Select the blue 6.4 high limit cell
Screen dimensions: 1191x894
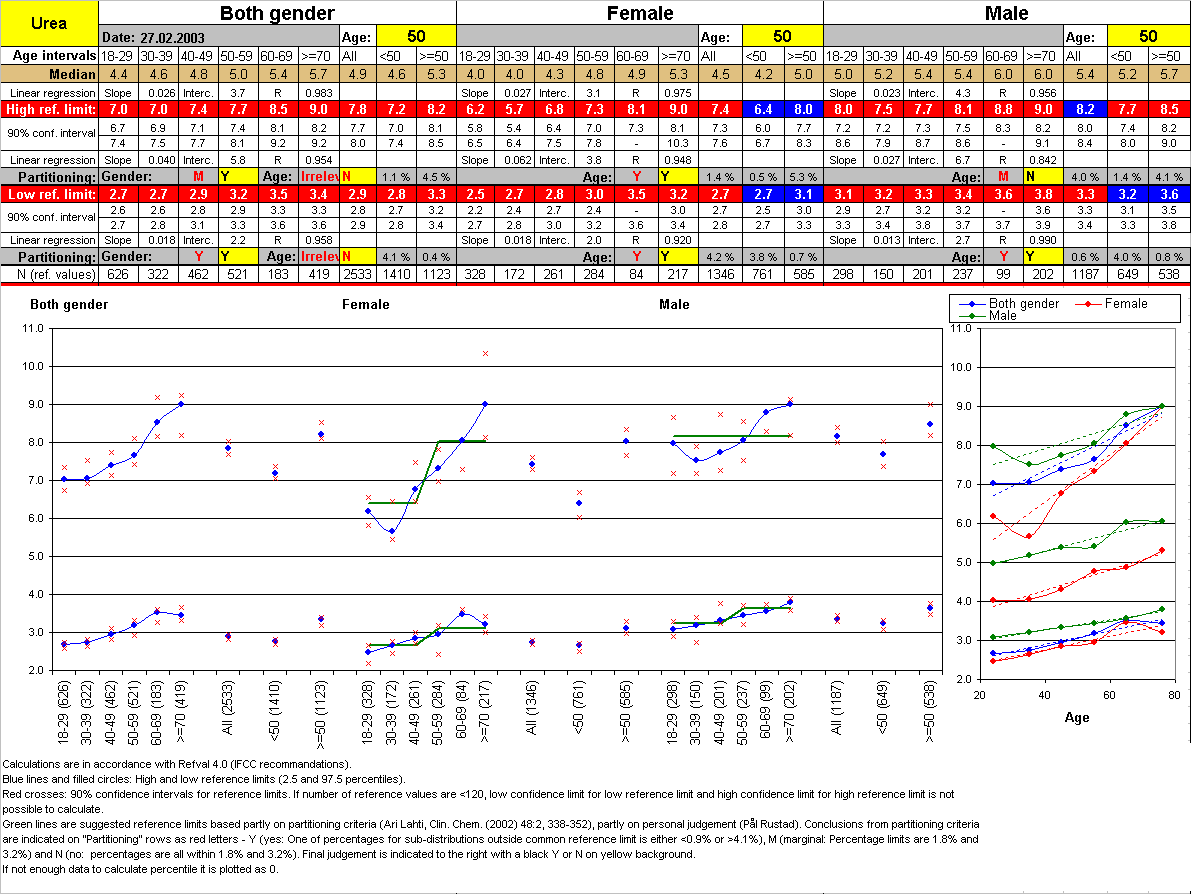coord(763,109)
